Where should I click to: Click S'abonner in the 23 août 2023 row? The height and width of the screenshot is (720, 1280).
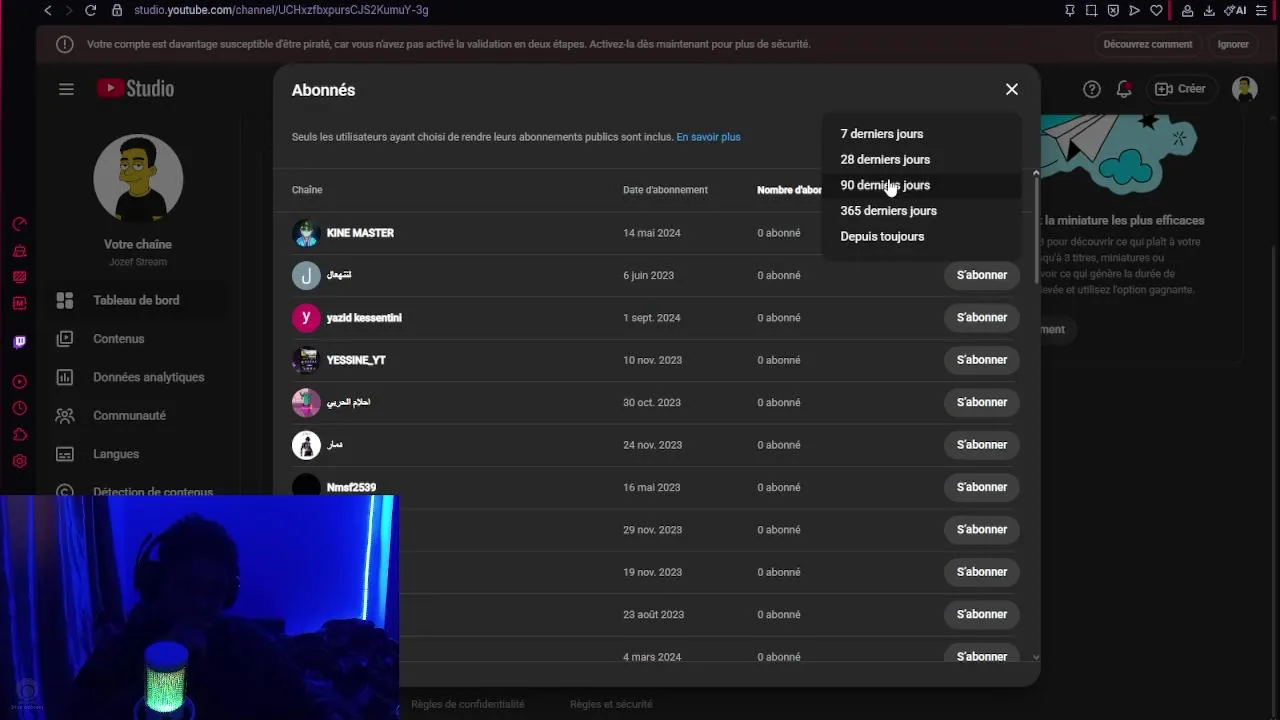tap(981, 614)
